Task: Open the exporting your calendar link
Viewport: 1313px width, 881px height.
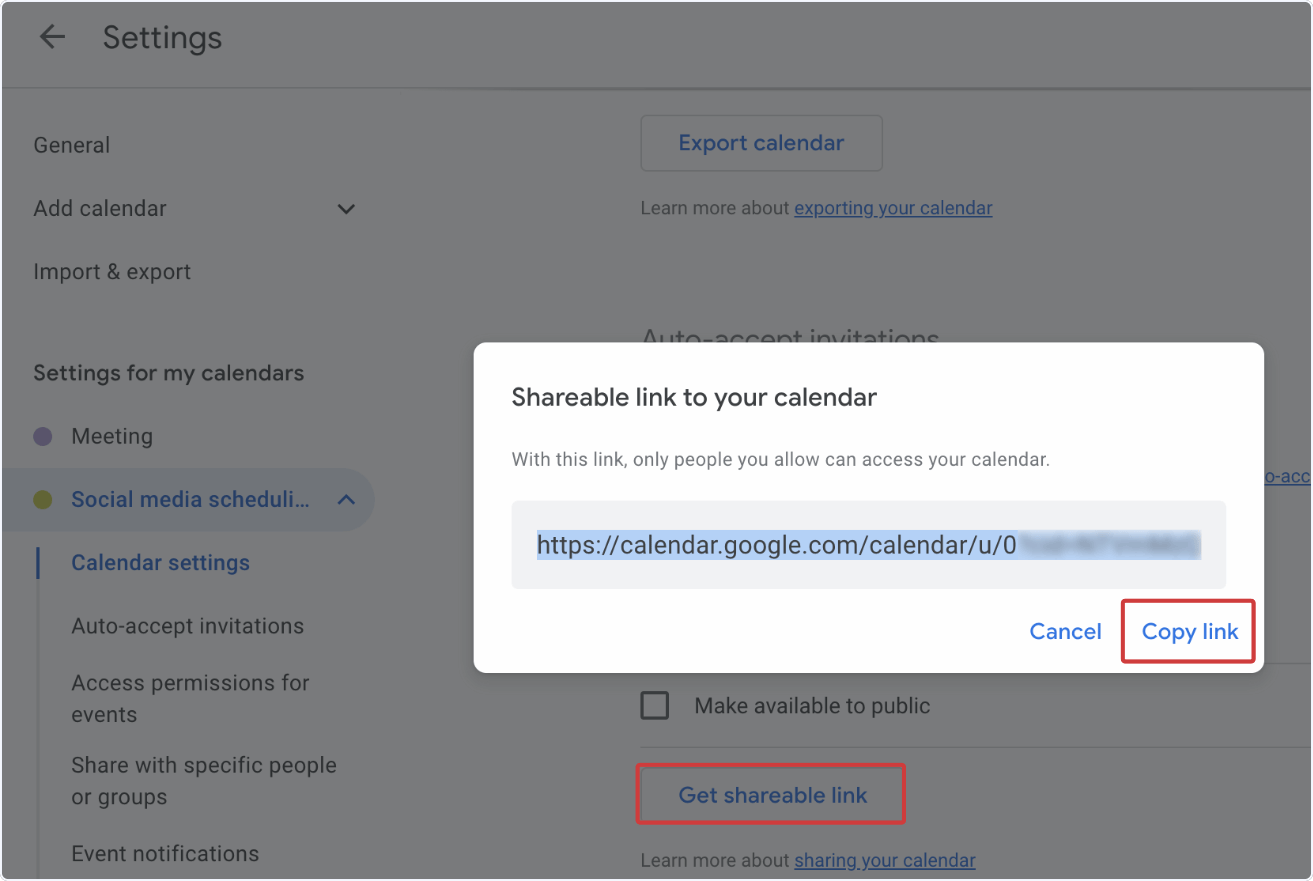Action: (x=893, y=208)
